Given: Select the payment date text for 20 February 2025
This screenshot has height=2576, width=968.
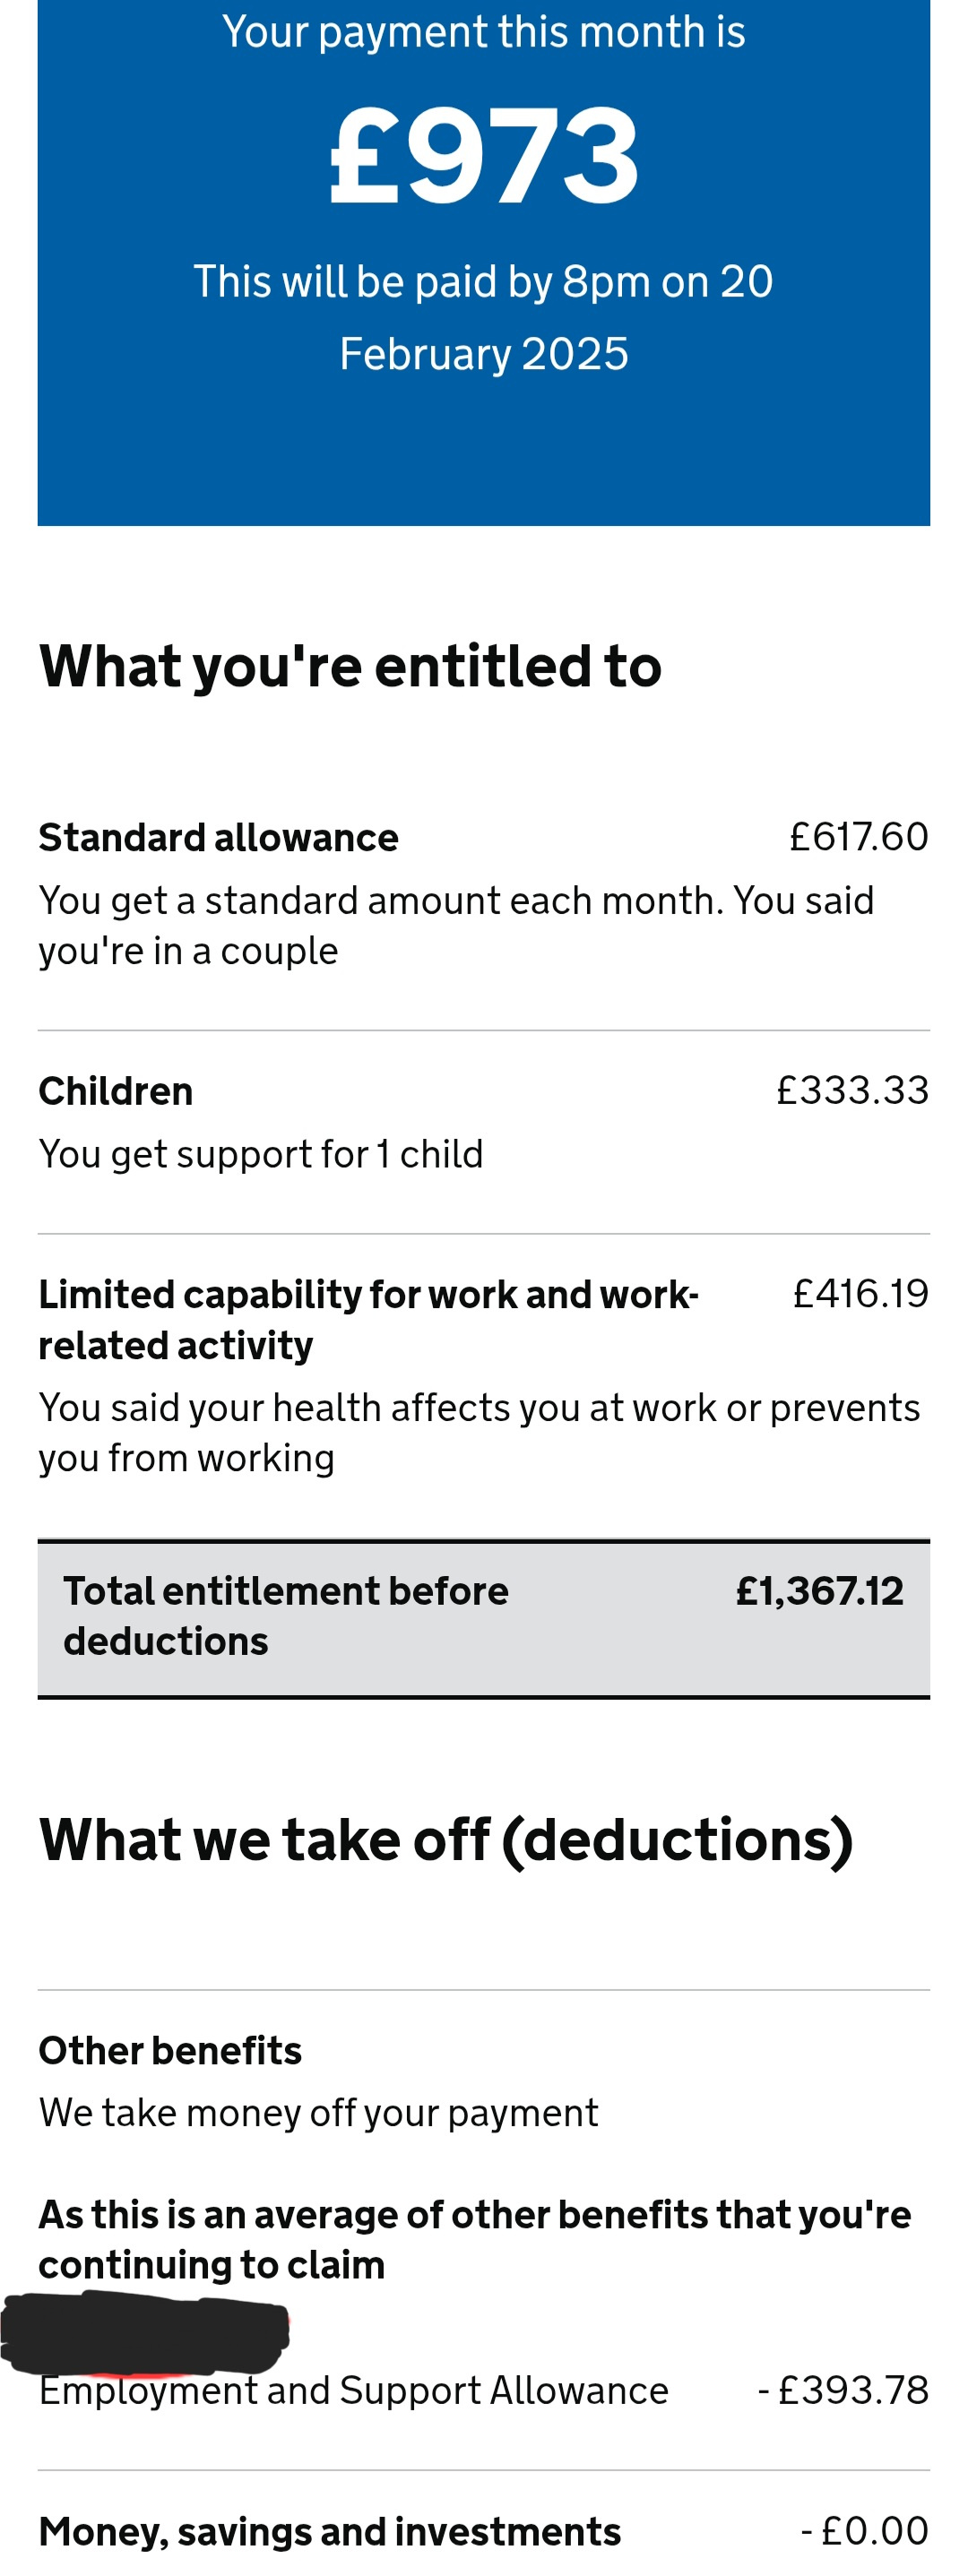Looking at the screenshot, I should [484, 318].
